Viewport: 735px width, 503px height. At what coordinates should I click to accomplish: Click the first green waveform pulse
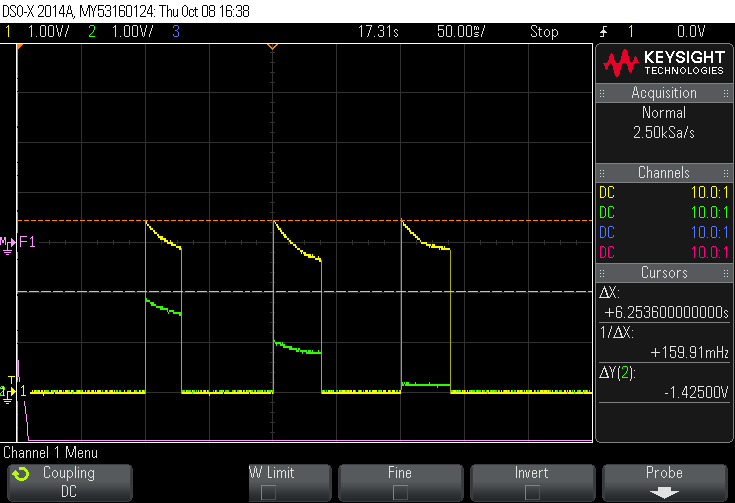(163, 308)
